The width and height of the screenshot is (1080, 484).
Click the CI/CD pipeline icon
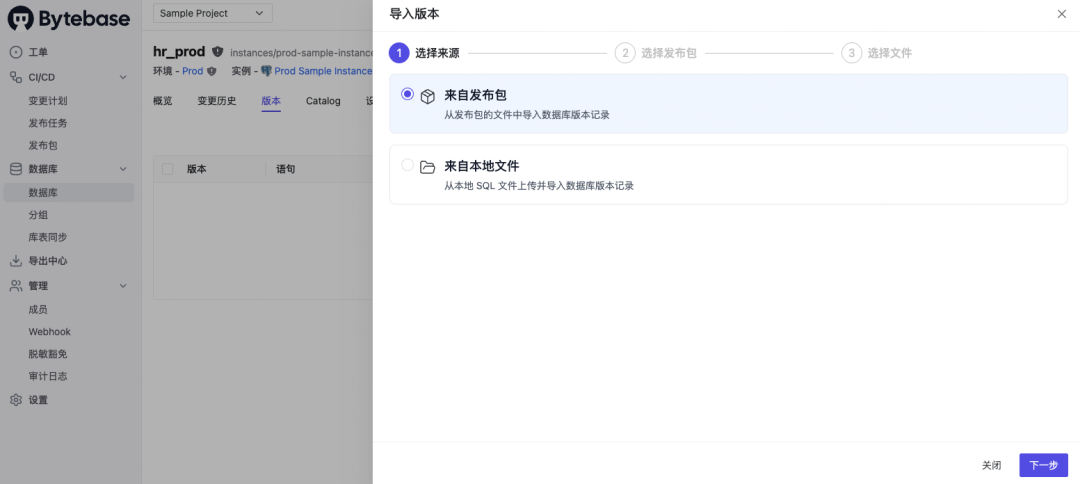[x=16, y=77]
